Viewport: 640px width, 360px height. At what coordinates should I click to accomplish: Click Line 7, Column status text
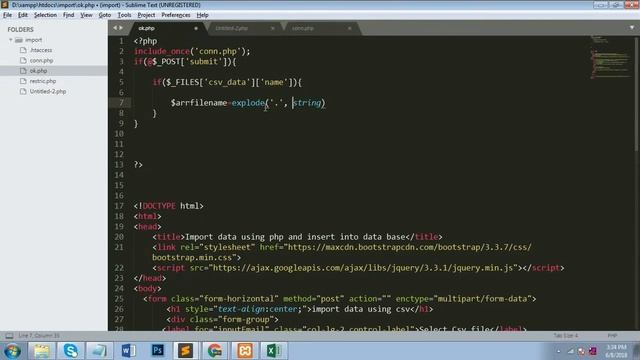(39, 336)
